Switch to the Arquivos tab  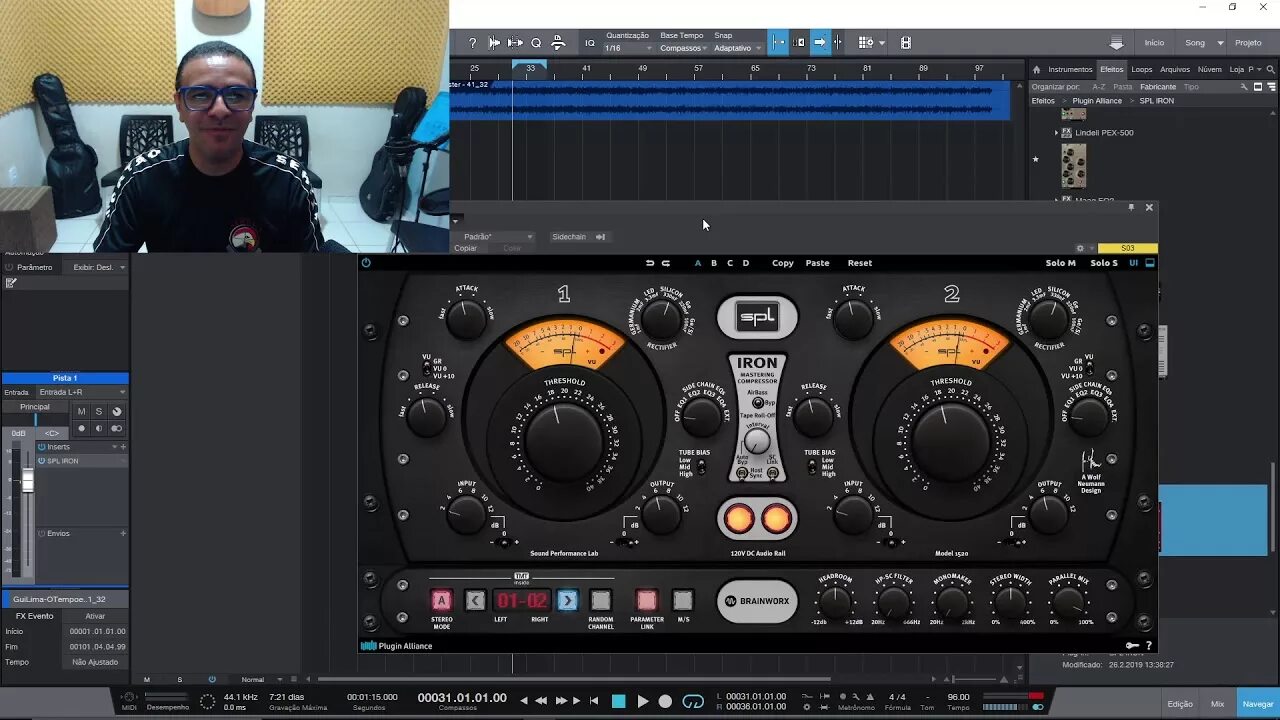click(x=1175, y=70)
